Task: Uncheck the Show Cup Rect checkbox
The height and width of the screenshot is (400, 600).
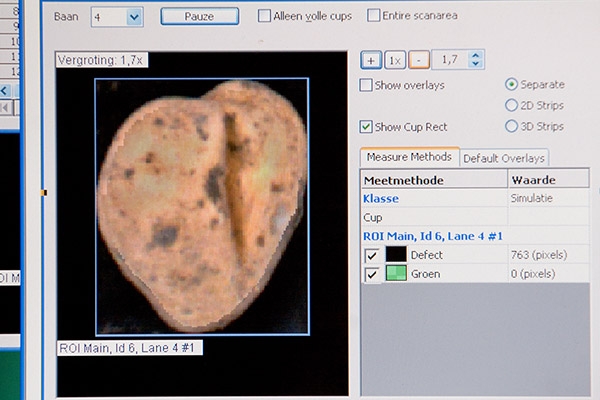Action: 367,127
